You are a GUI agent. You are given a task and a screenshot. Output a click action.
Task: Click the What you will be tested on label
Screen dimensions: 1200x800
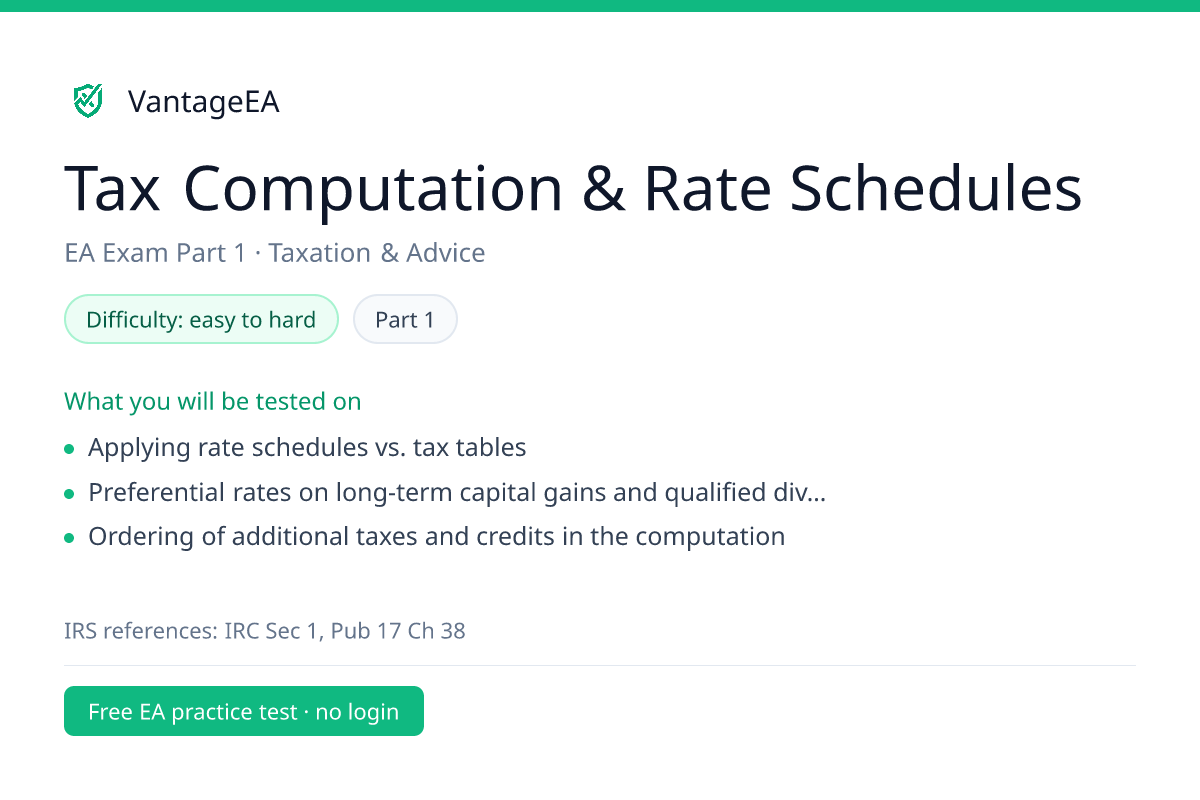[212, 401]
